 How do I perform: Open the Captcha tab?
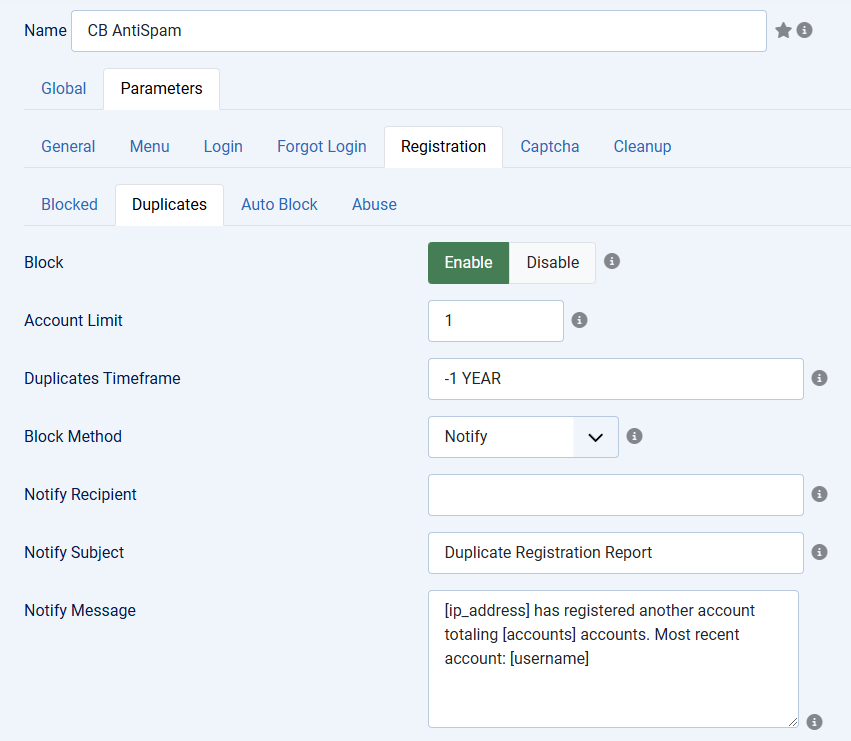point(549,147)
